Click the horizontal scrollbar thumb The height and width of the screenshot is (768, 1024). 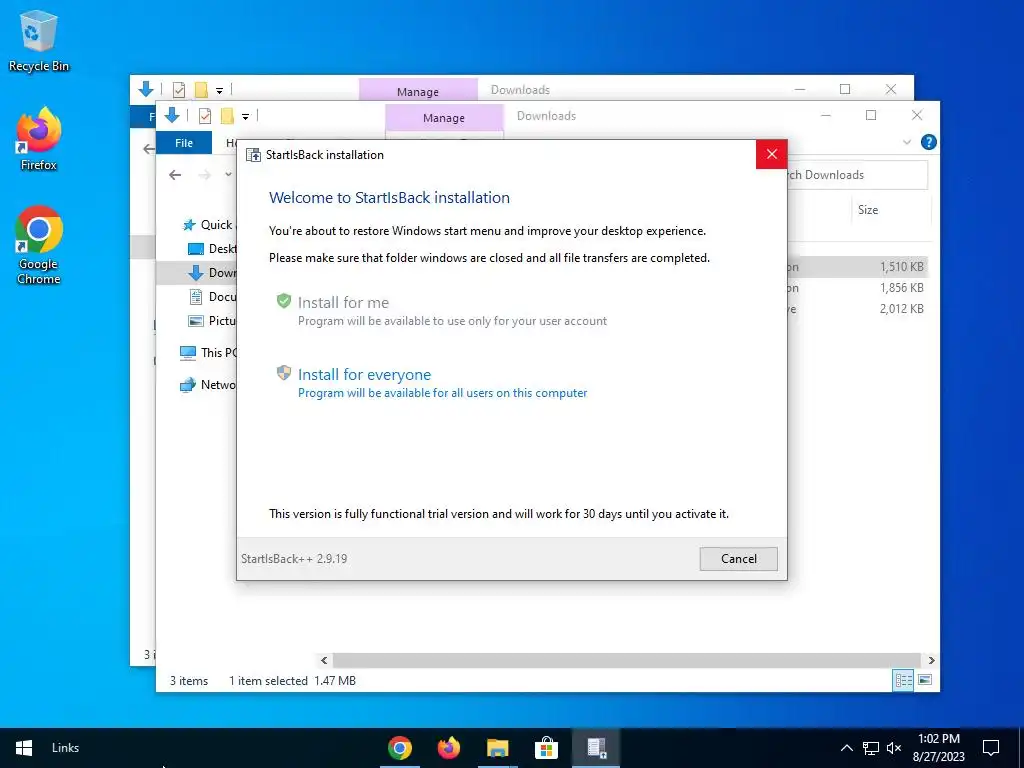click(x=626, y=660)
